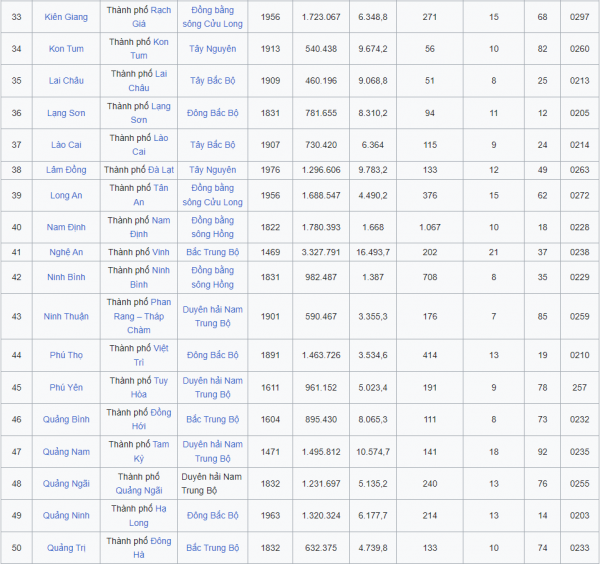
Task: Select area value 6.364
Action: (x=373, y=145)
